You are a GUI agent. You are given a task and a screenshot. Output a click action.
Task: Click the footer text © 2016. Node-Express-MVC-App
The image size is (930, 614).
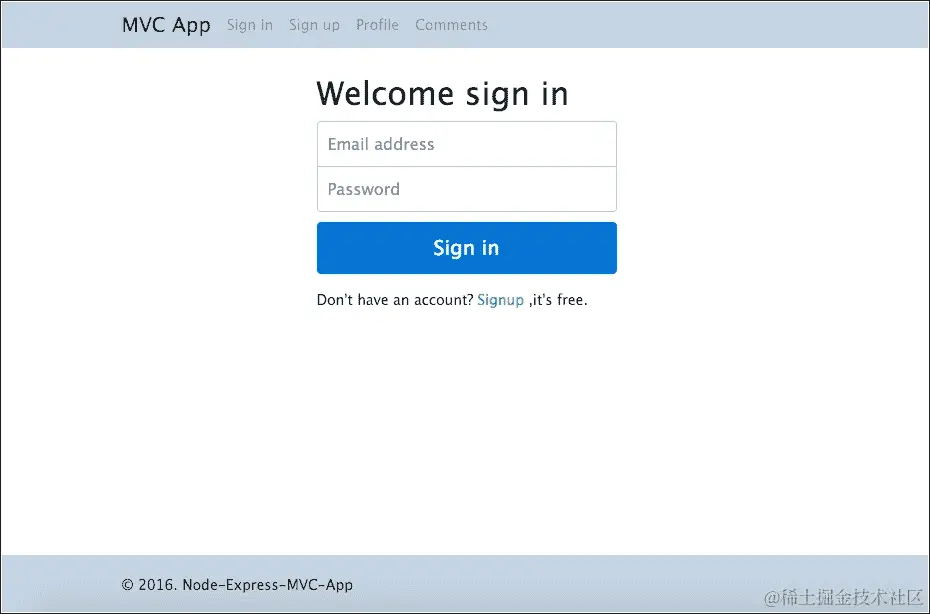[x=237, y=585]
